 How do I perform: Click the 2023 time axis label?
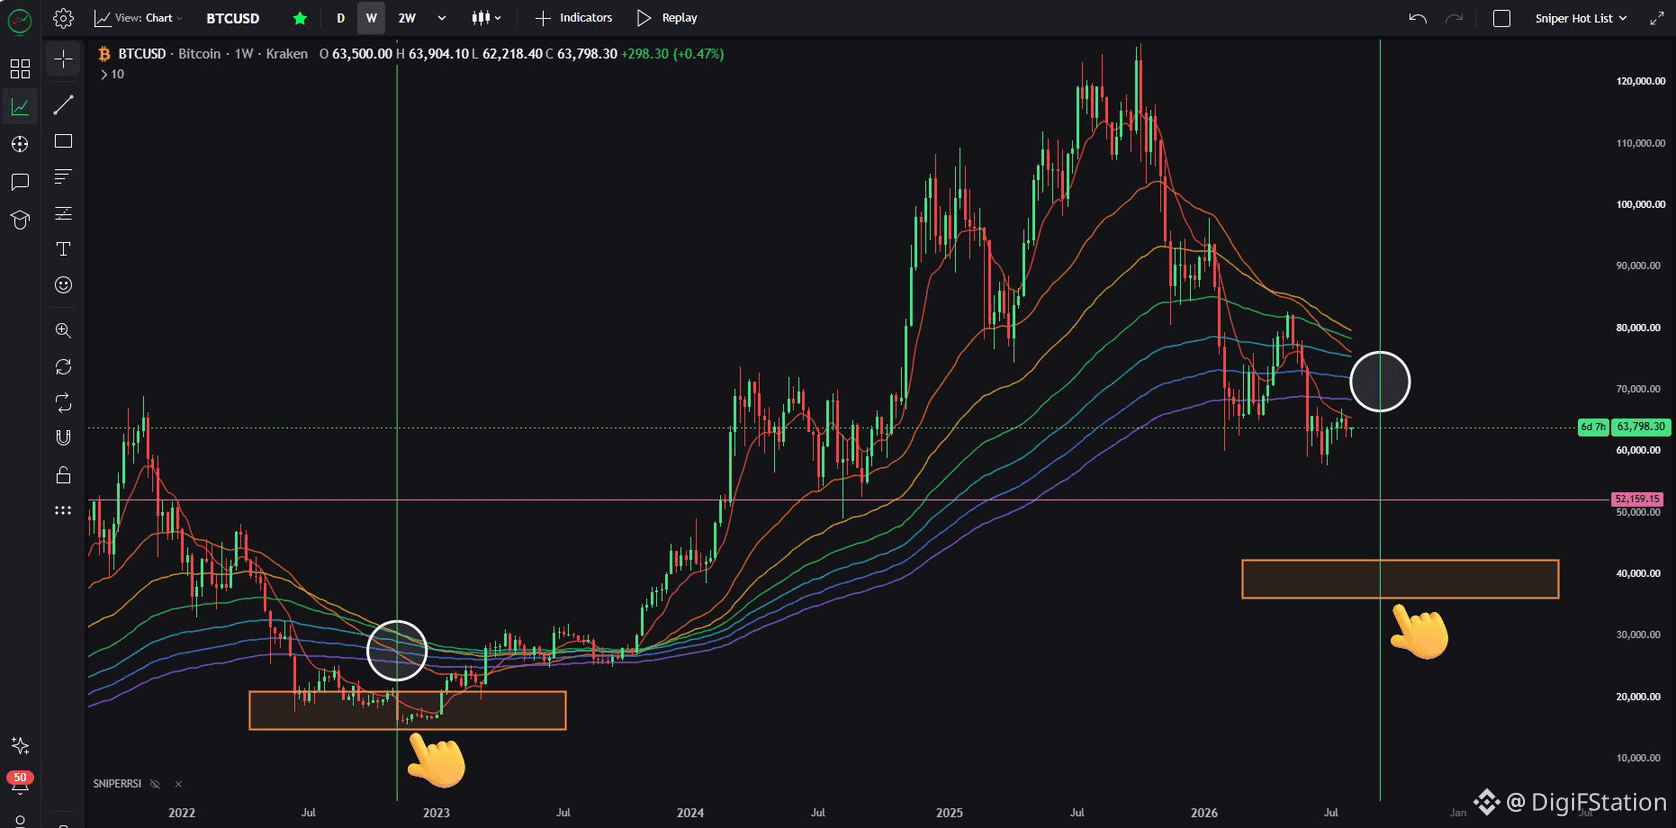point(436,813)
